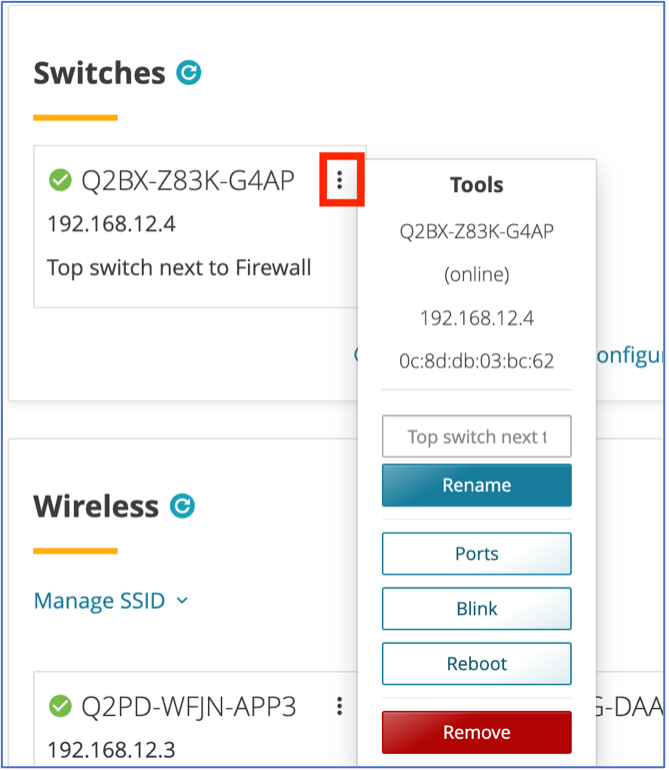Click green online status icon of Q2BX-Z83K-G4AP
This screenshot has height=770, width=669.
(x=60, y=180)
